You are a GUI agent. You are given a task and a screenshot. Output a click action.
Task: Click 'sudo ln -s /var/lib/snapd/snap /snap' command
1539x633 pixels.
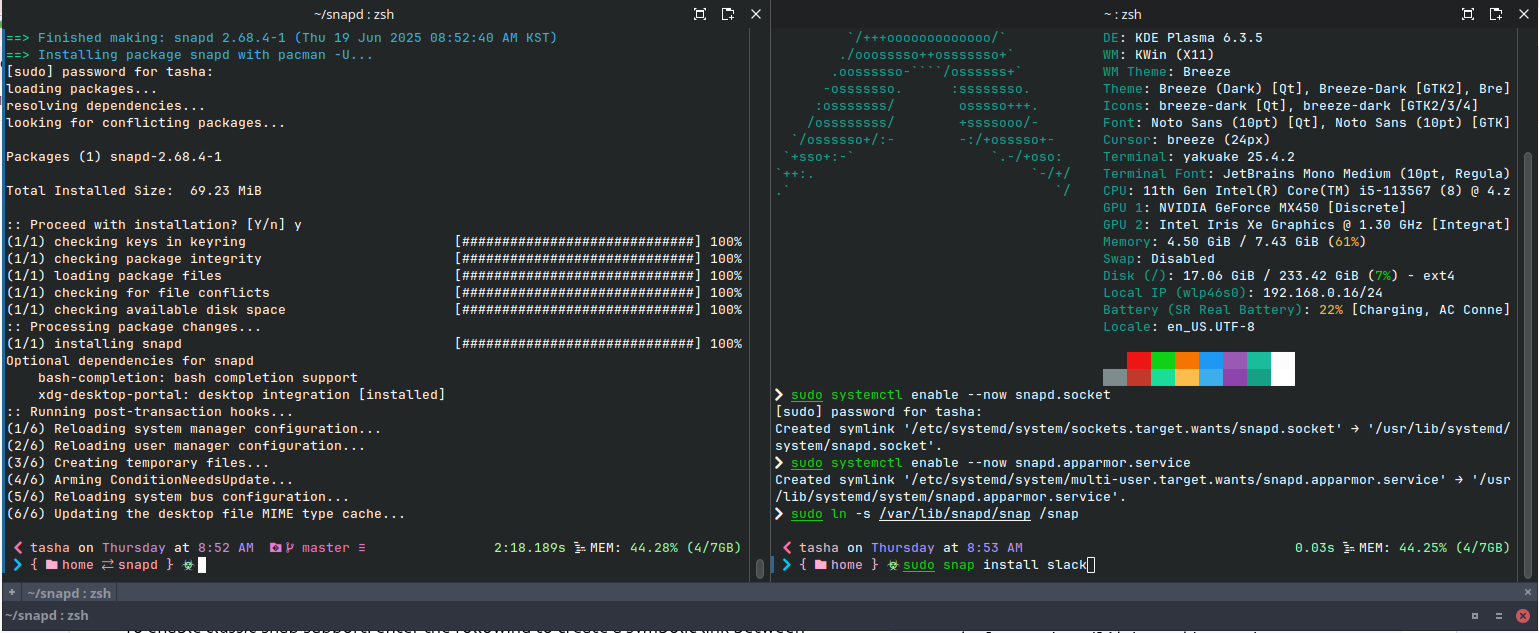coord(934,514)
